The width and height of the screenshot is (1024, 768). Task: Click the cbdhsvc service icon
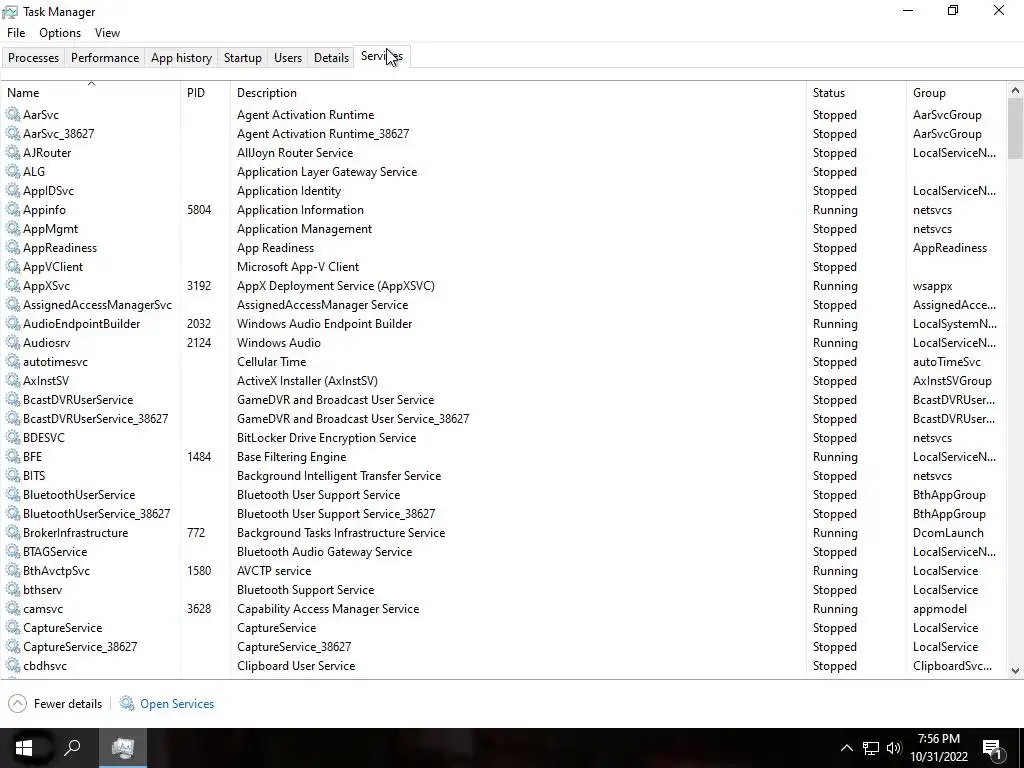click(12, 665)
